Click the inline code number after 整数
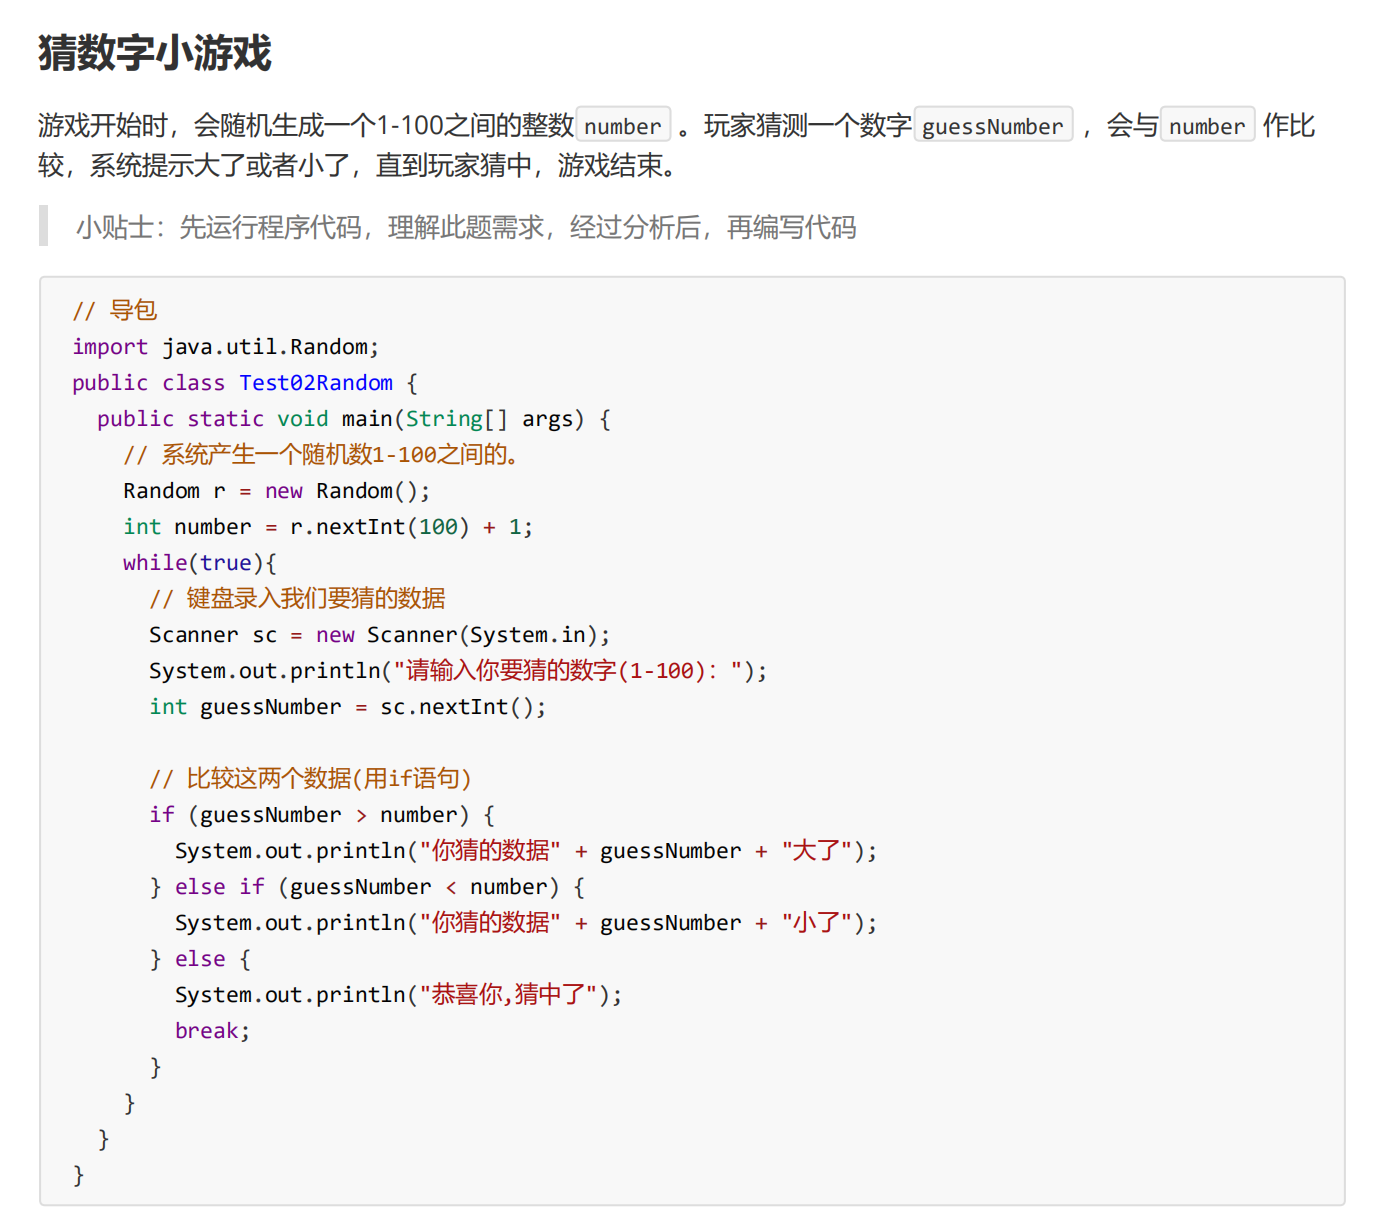1390x1227 pixels. (623, 125)
